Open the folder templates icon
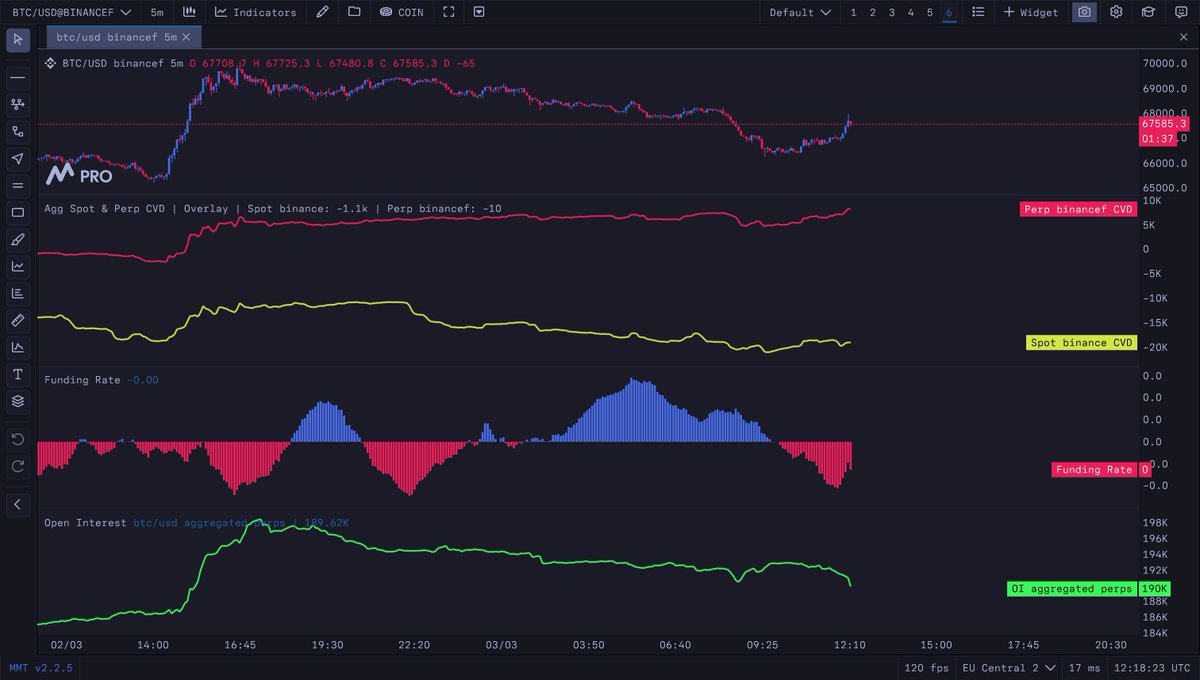 [354, 12]
